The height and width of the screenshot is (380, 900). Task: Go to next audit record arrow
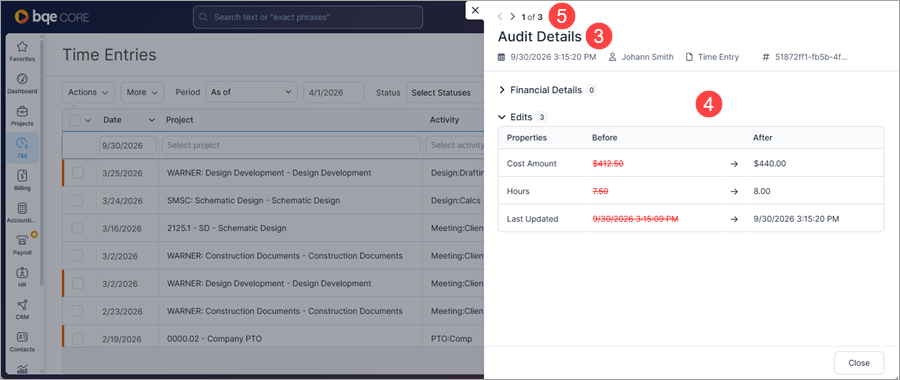point(513,17)
